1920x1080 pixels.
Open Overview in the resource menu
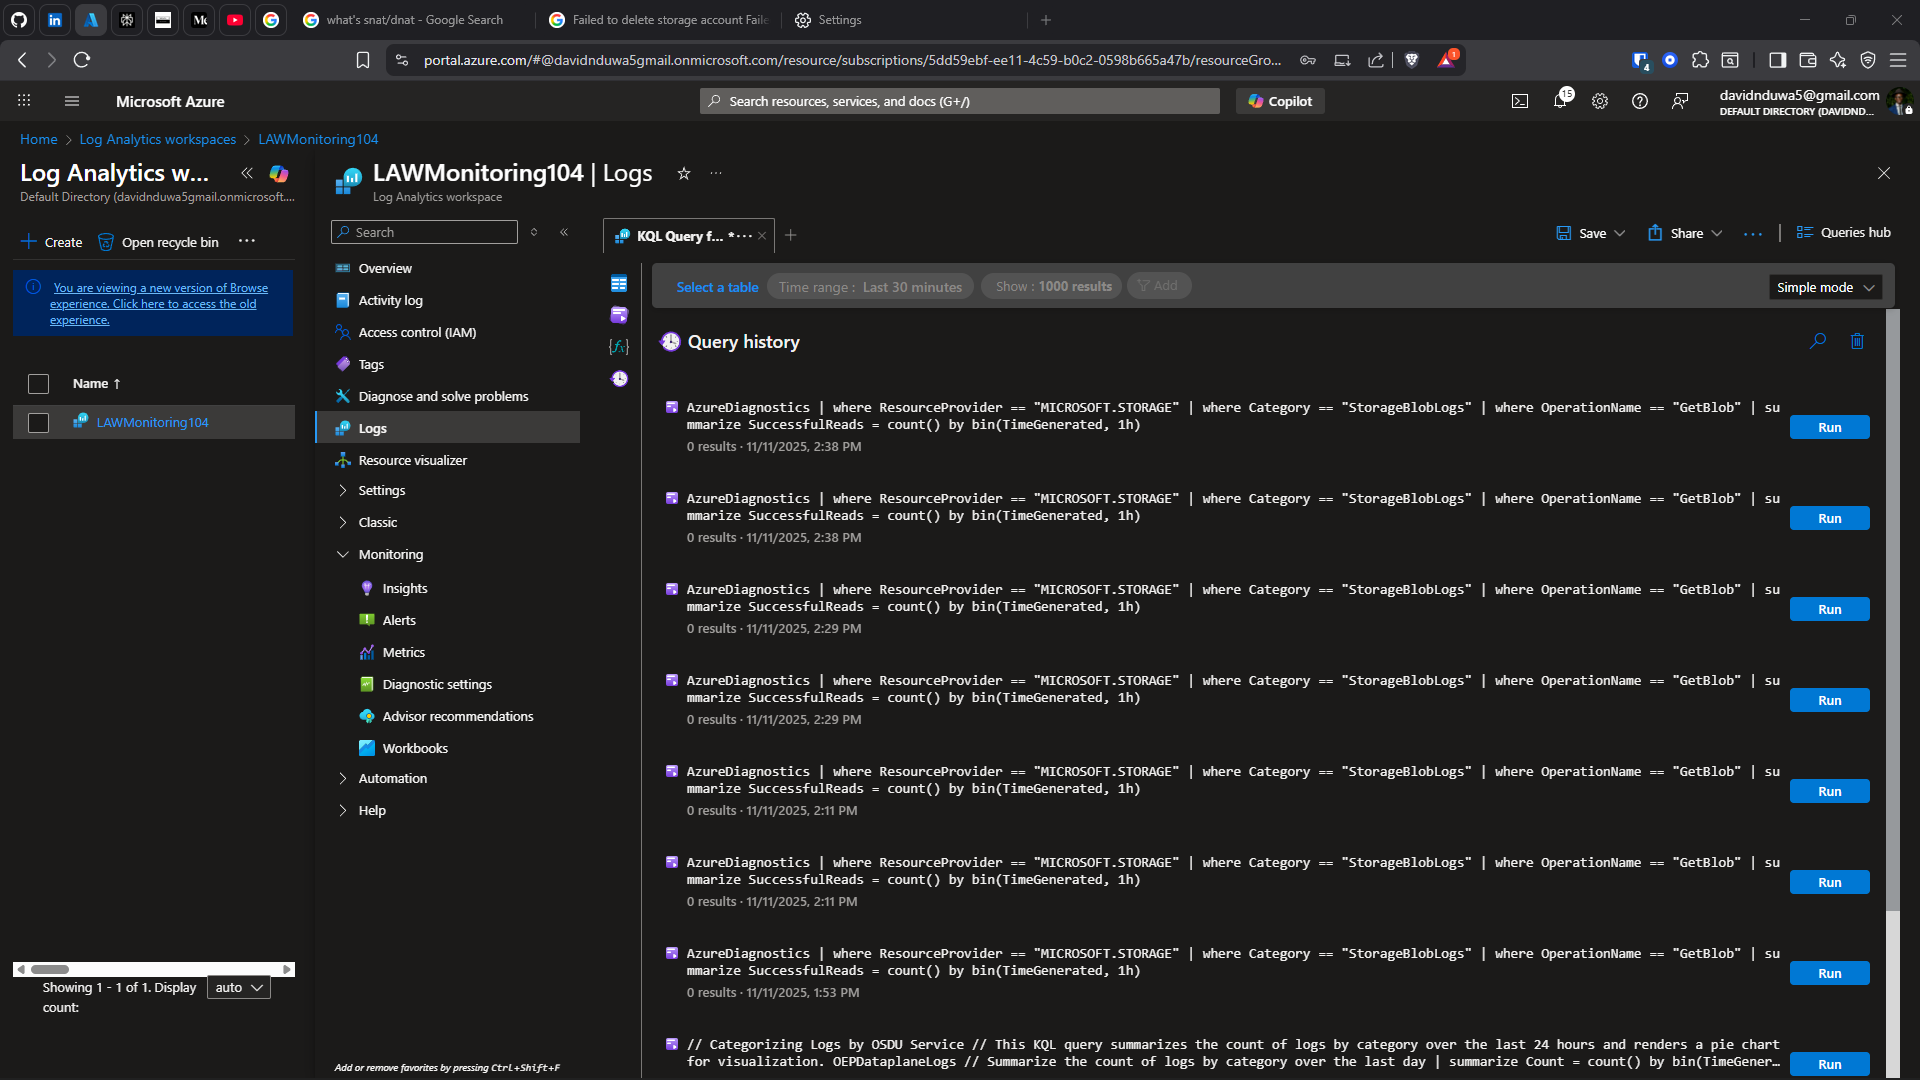coord(385,268)
